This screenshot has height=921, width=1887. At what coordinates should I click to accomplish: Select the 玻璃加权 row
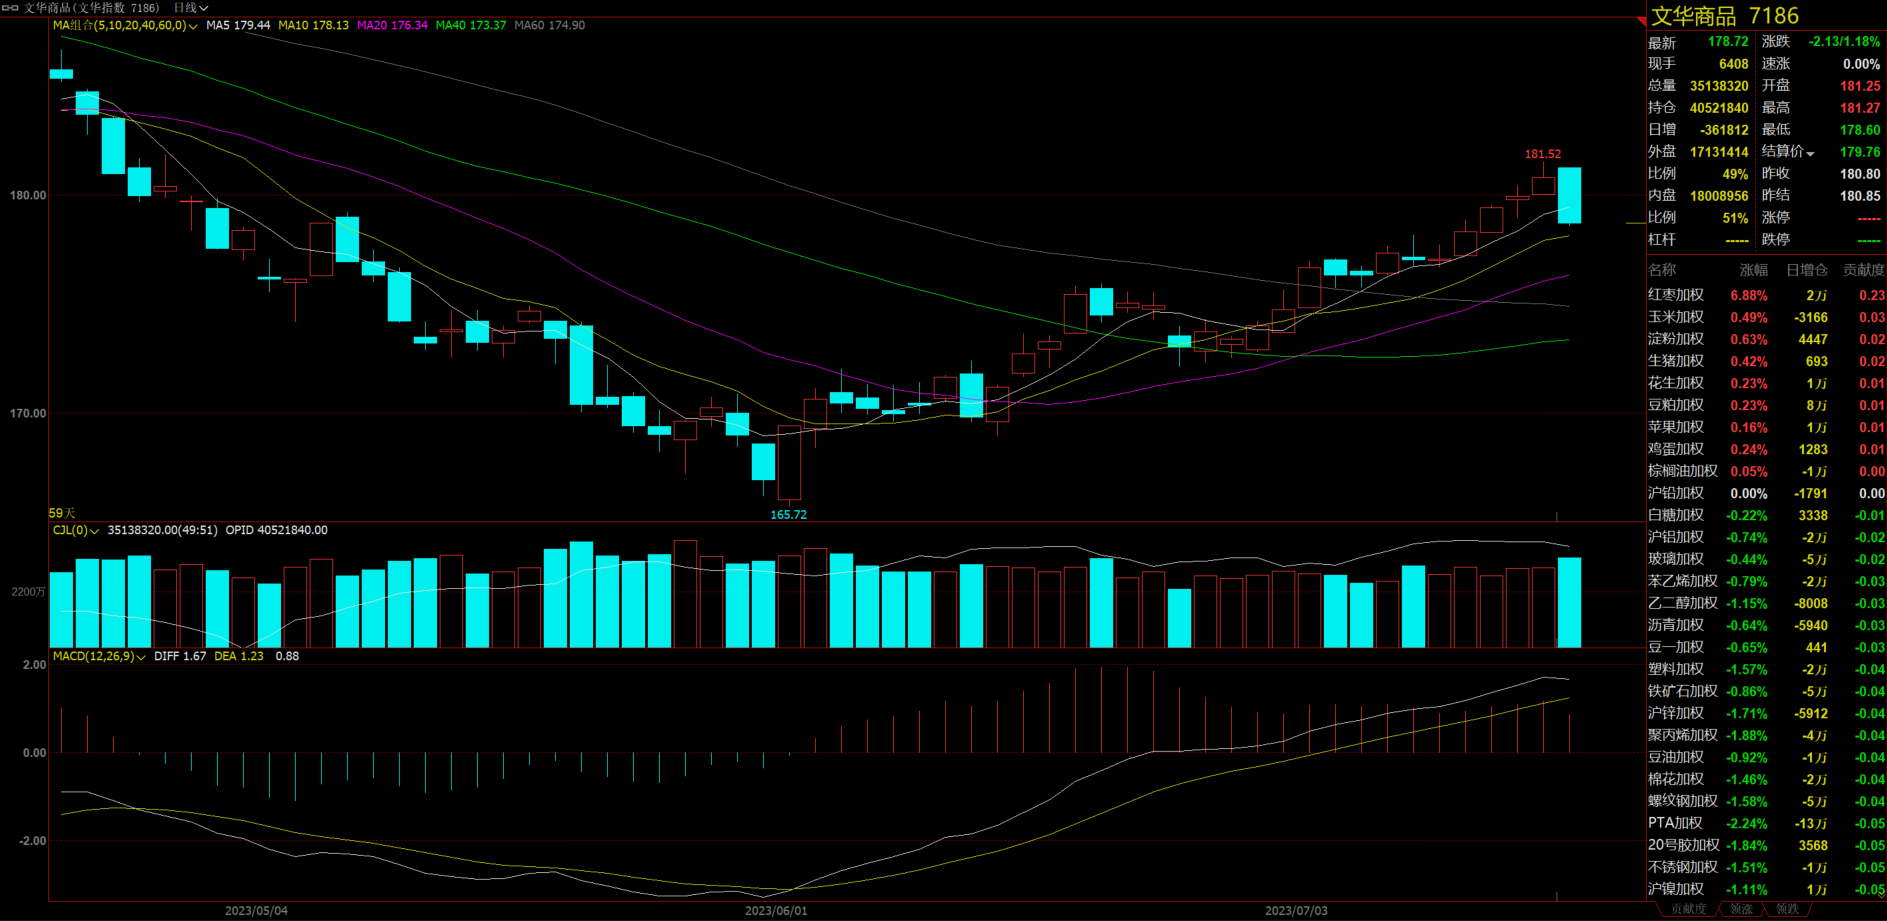[x=1766, y=560]
